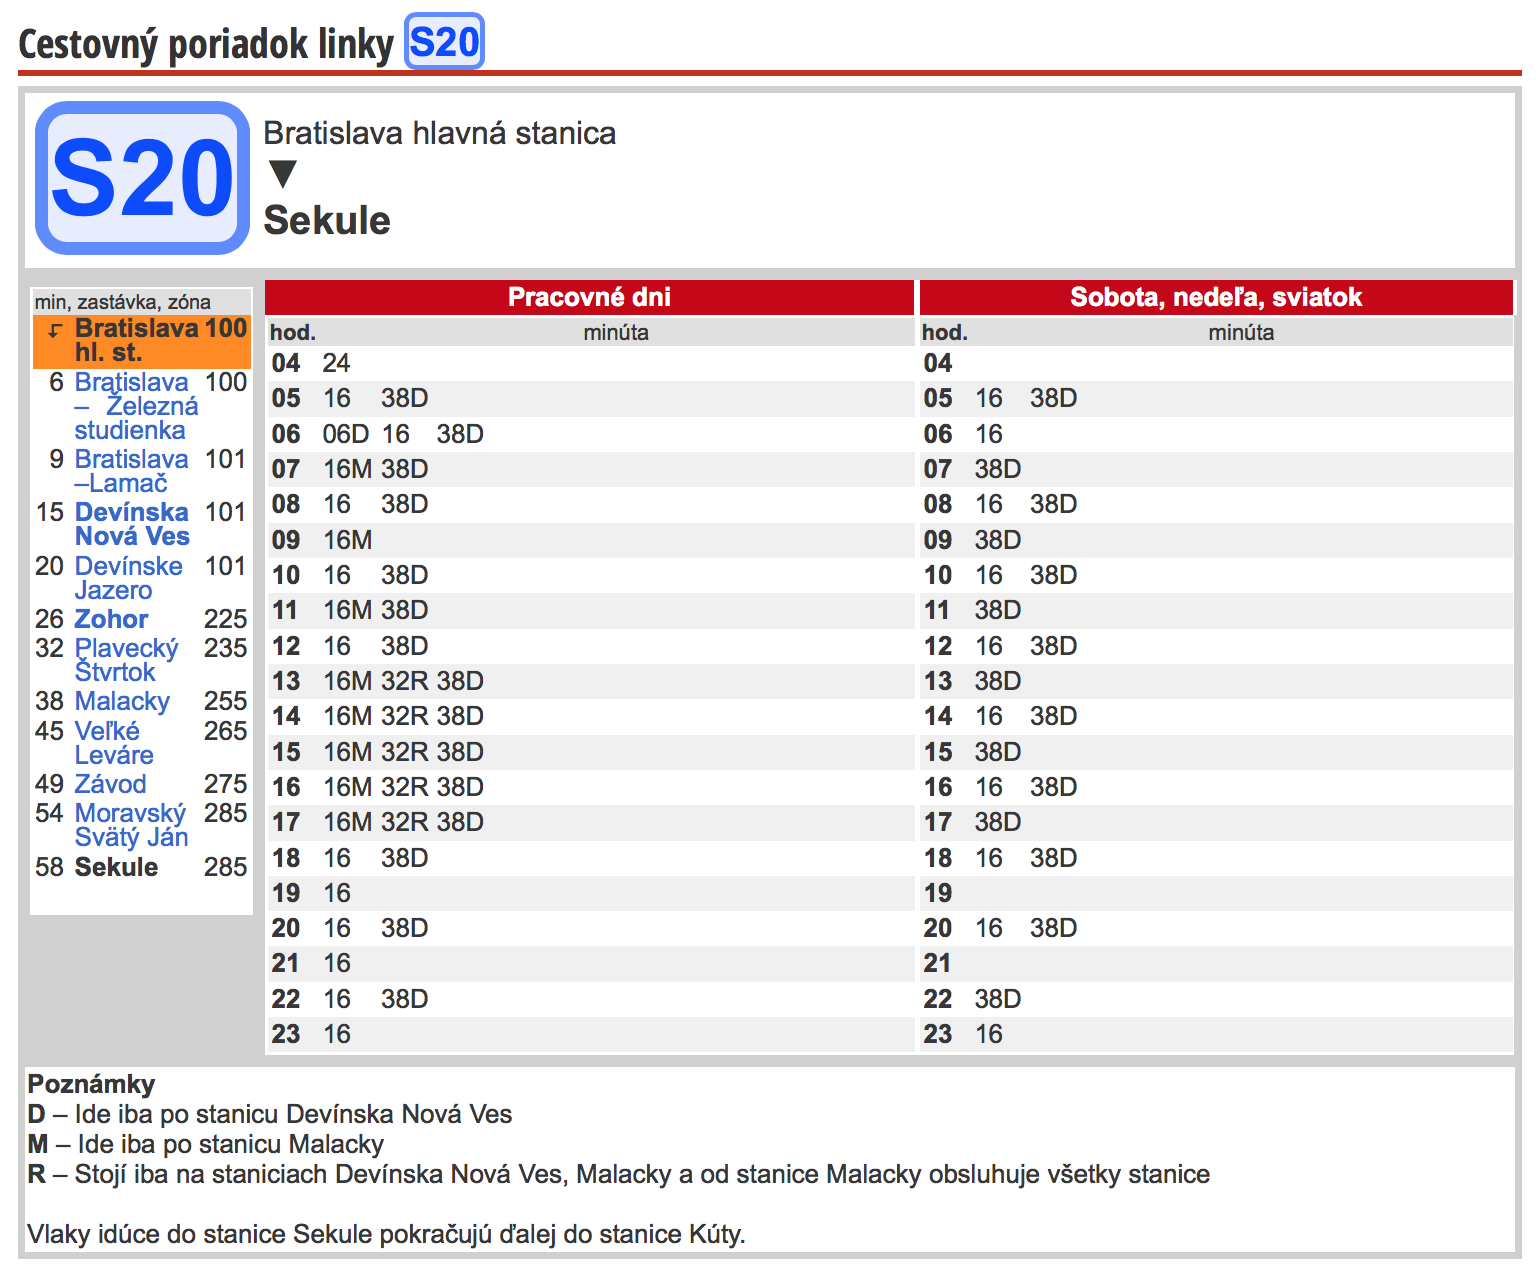Click zone 225 next to Zohor

(225, 619)
